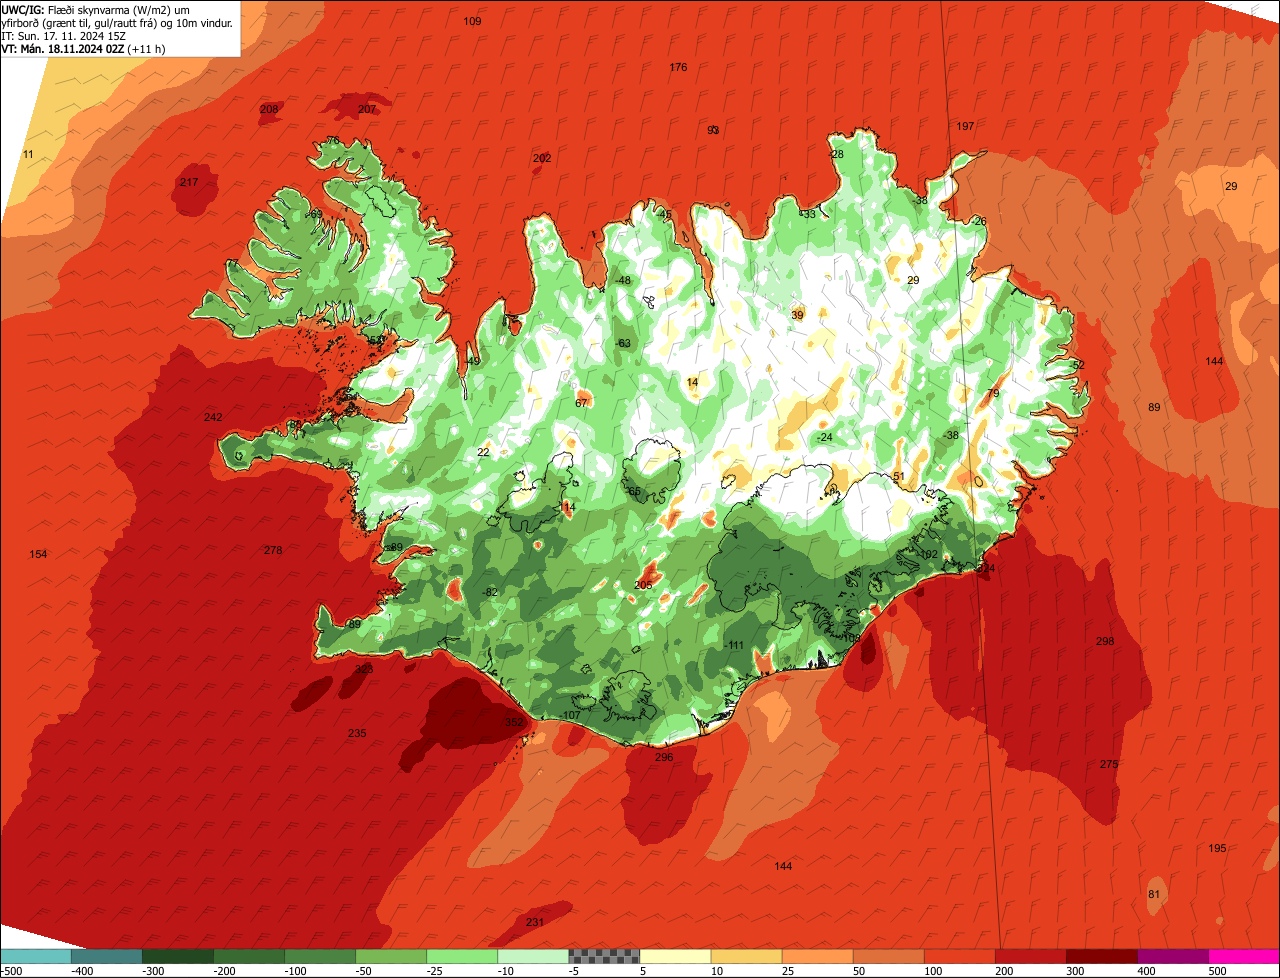Image resolution: width=1280 pixels, height=978 pixels.
Task: Click the map value 205 in south-central Iceland
Action: point(643,585)
